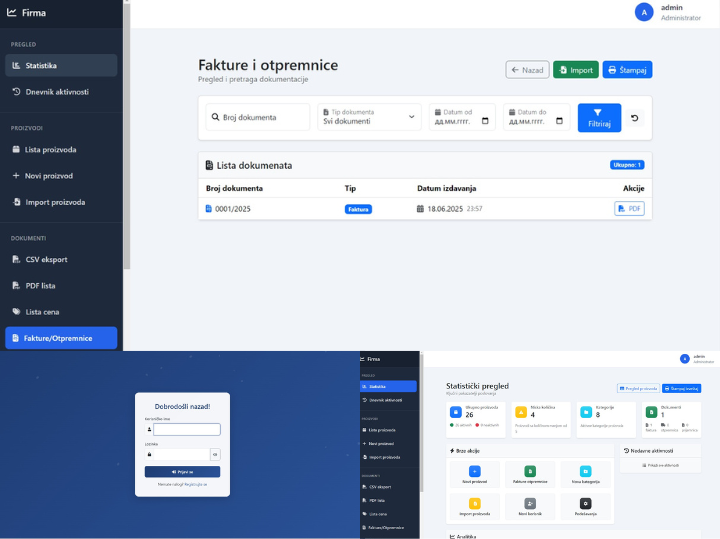This screenshot has width=720, height=539.
Task: Click the lock icon beside the password field
Action: point(149,454)
